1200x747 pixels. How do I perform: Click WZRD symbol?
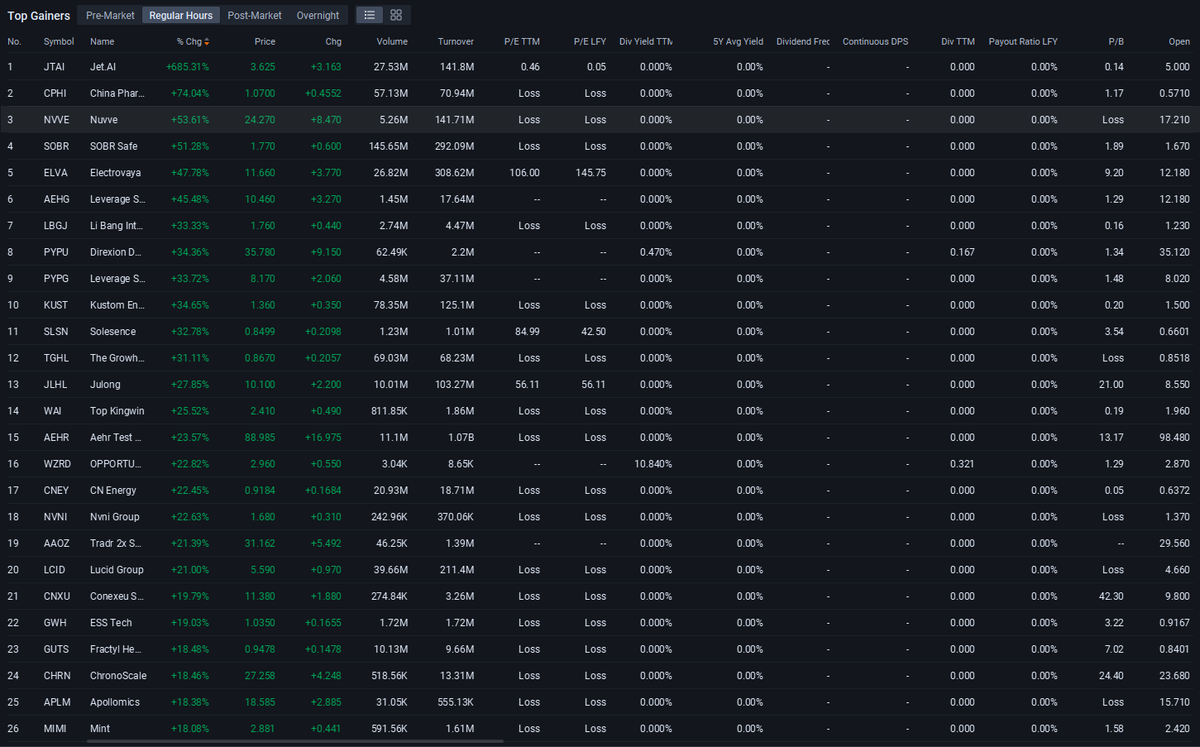coord(57,464)
